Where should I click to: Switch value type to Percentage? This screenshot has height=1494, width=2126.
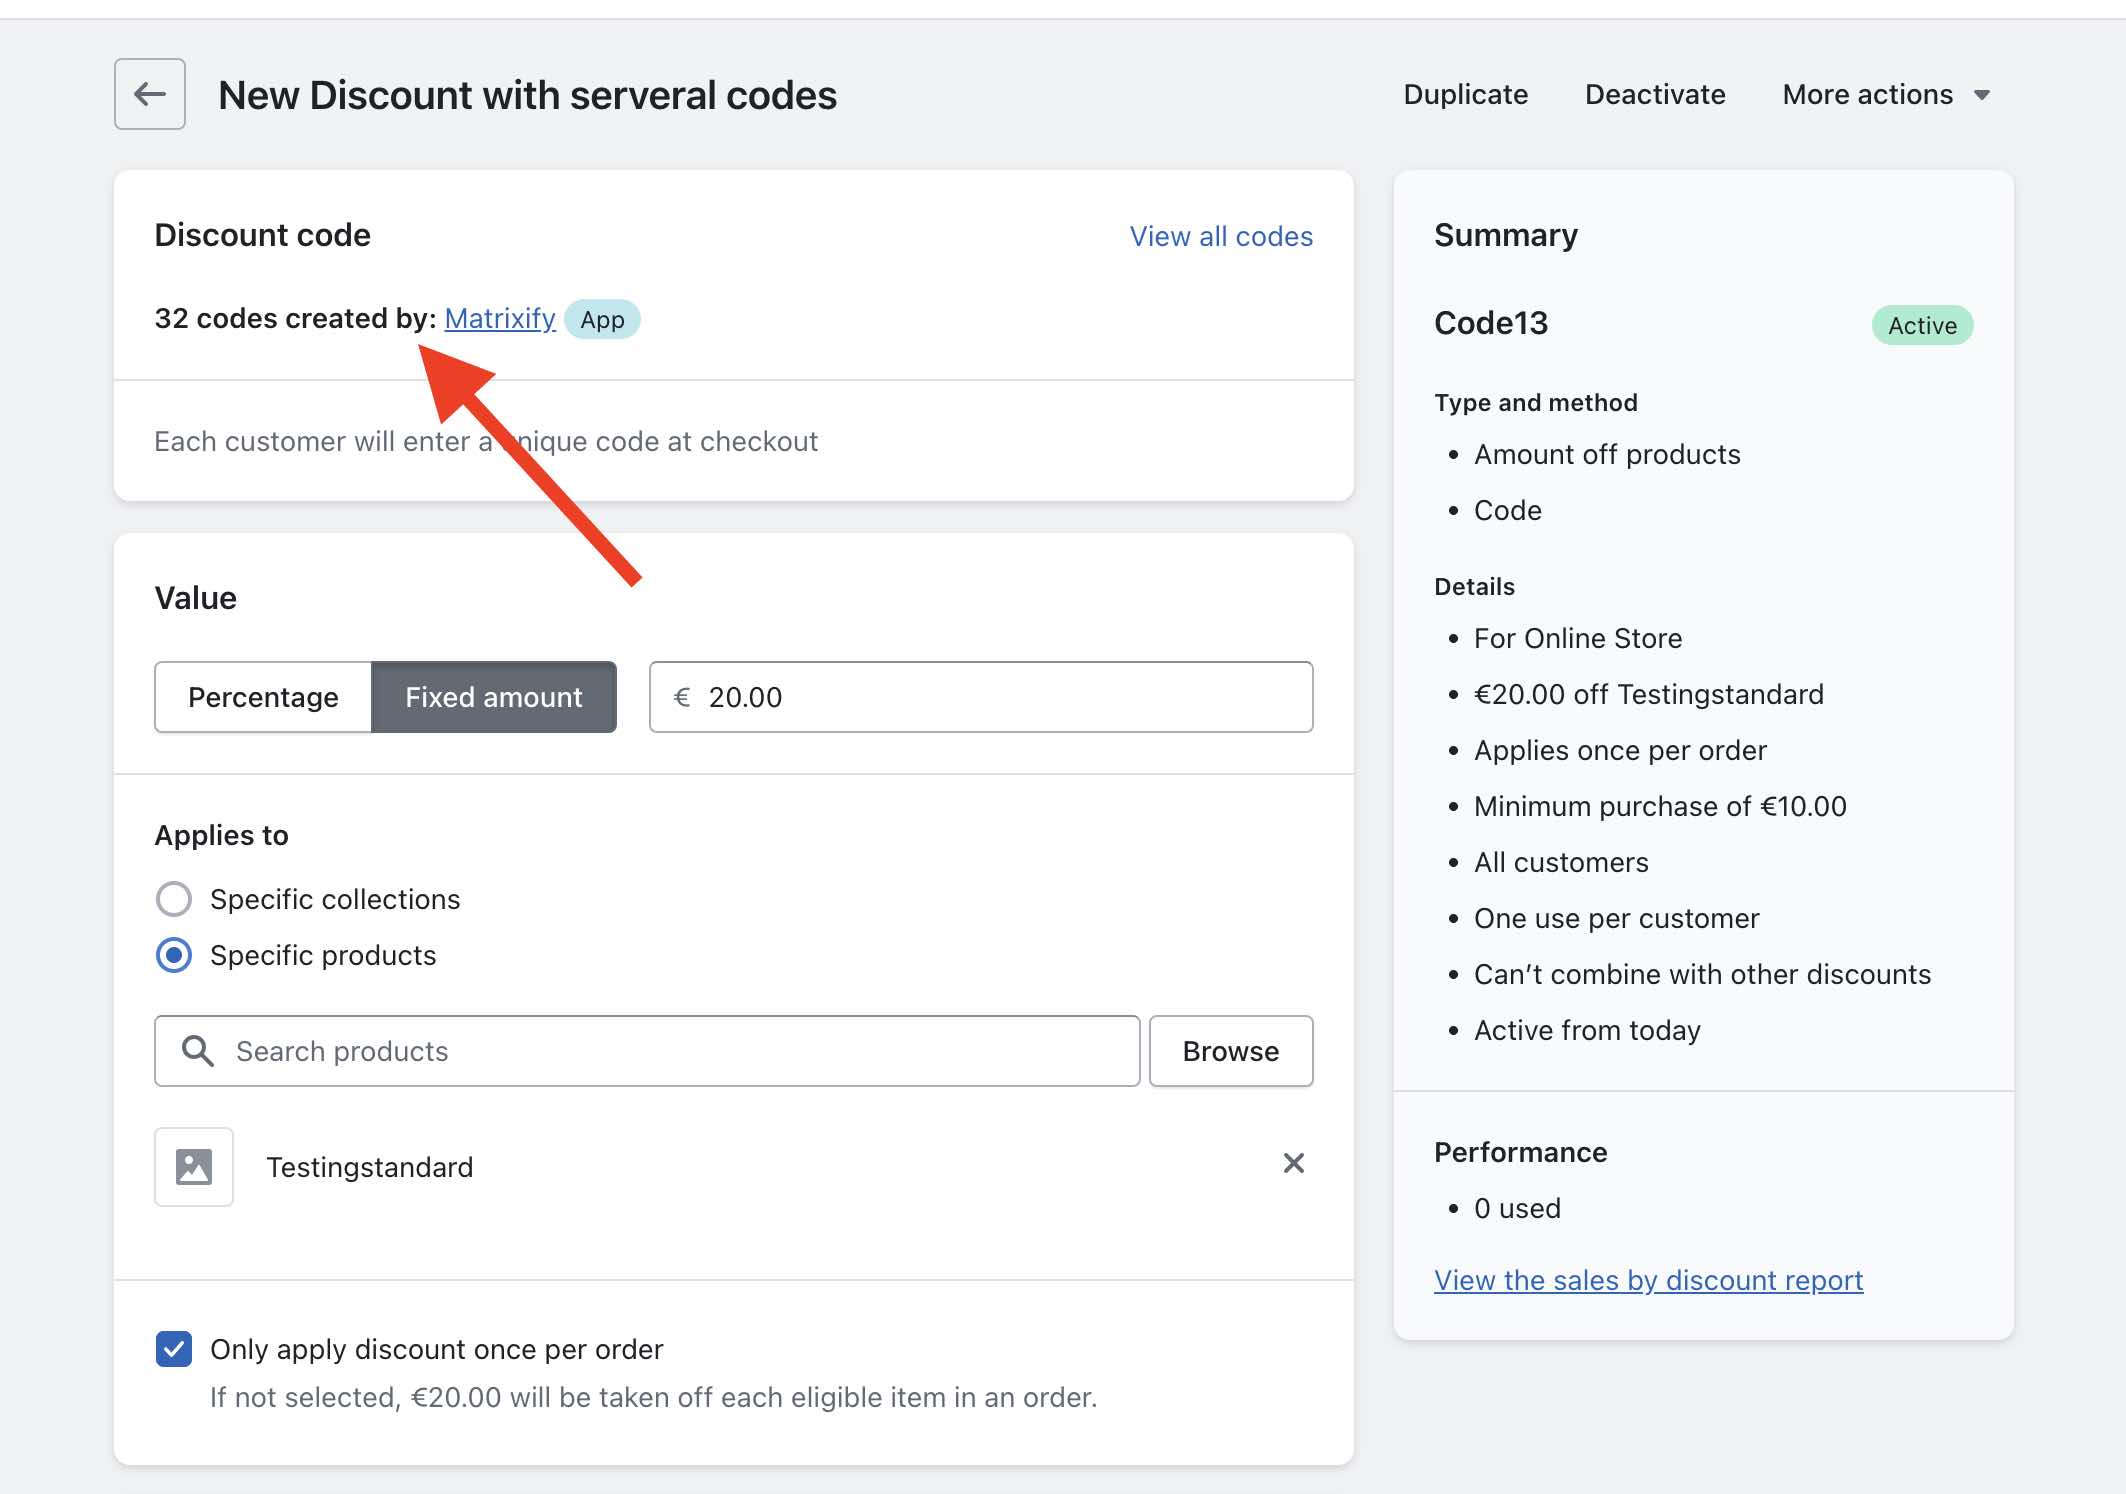[x=263, y=697]
